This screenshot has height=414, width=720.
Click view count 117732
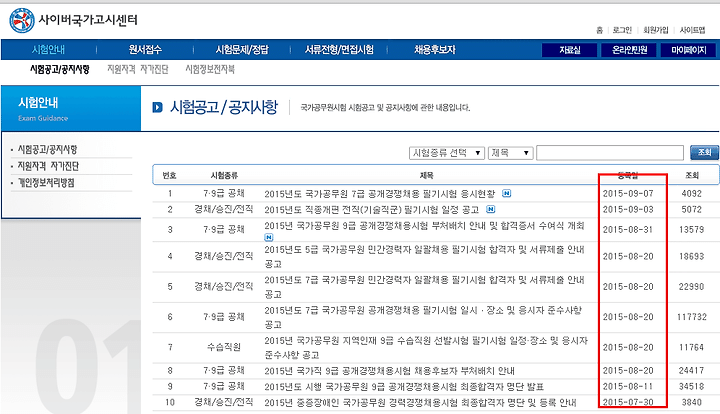click(692, 317)
